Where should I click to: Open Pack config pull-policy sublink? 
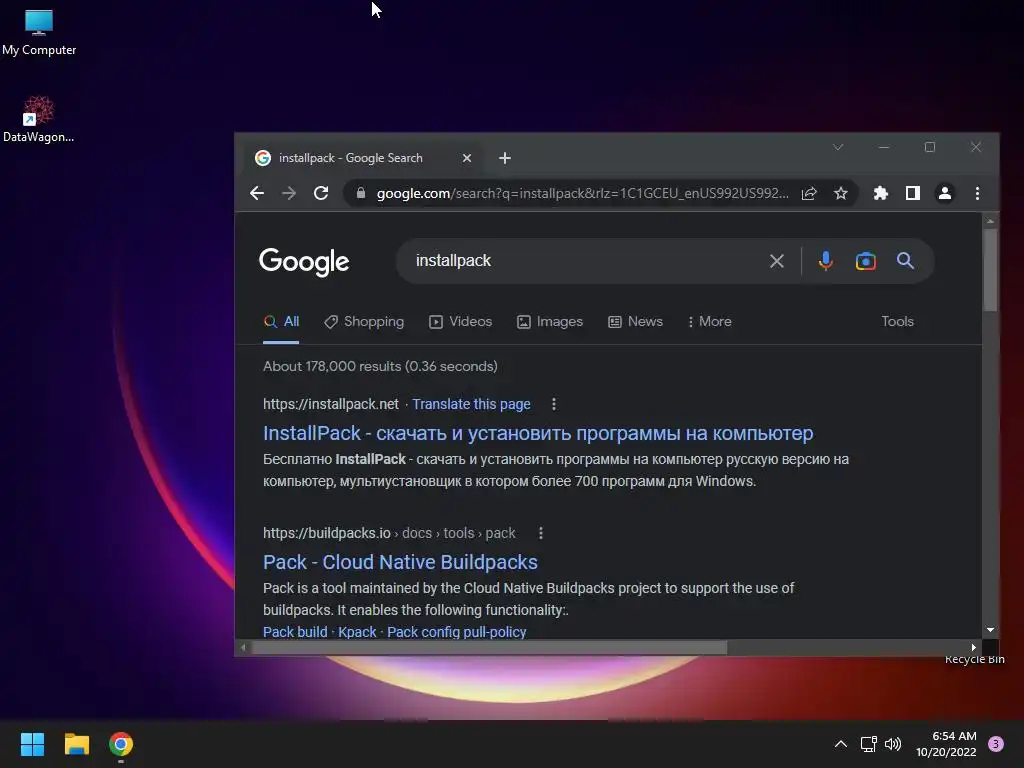[456, 632]
